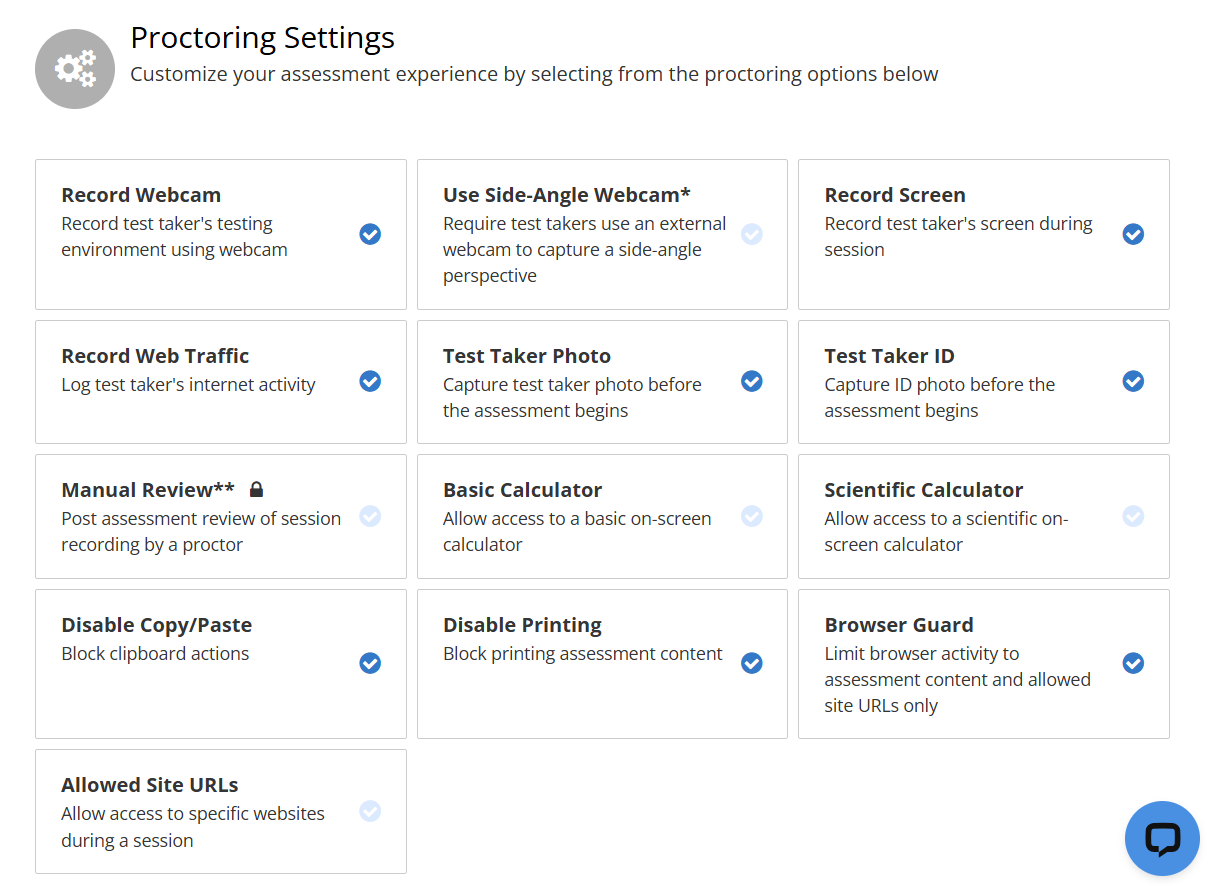Enable the Scientific Calculator option
Image resolution: width=1209 pixels, height=886 pixels.
click(1133, 516)
